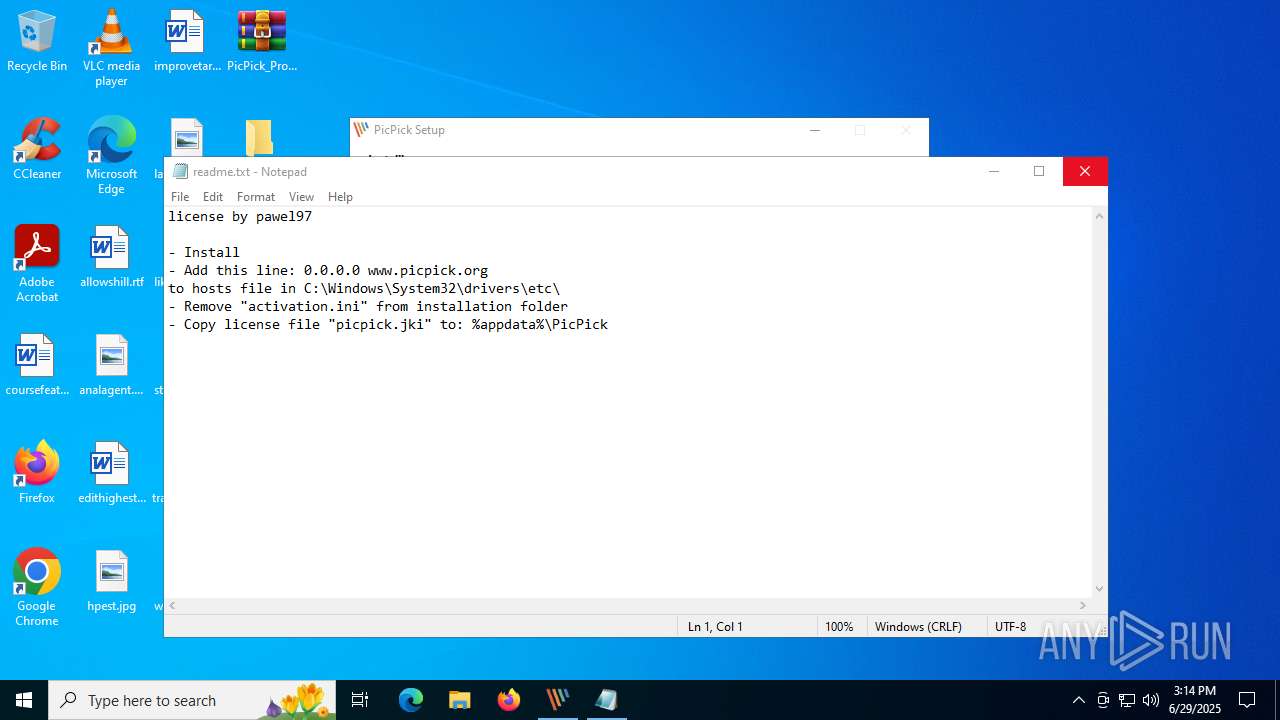Select the improvetar Word document icon
This screenshot has height=720, width=1280.
pos(187,41)
